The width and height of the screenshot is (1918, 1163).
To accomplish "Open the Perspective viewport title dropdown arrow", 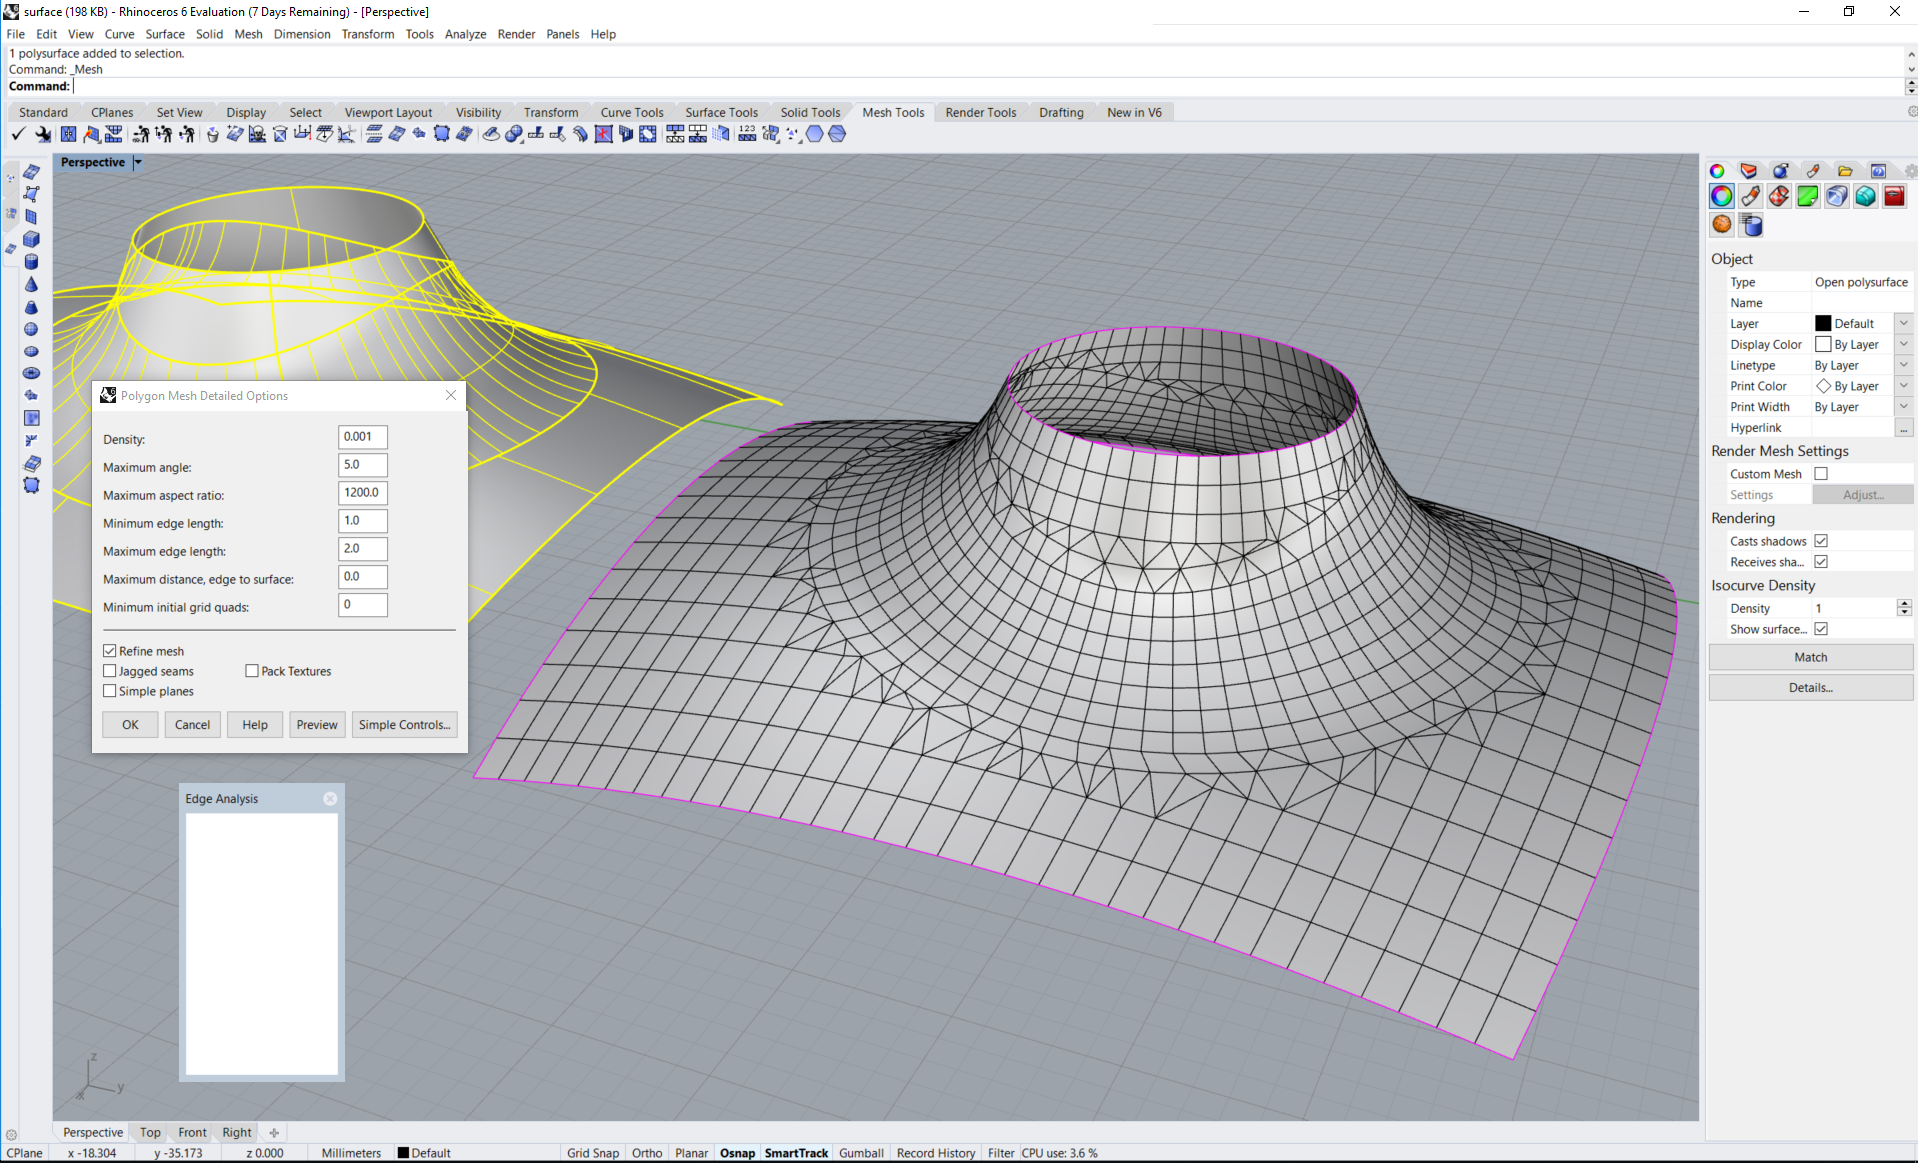I will [138, 162].
